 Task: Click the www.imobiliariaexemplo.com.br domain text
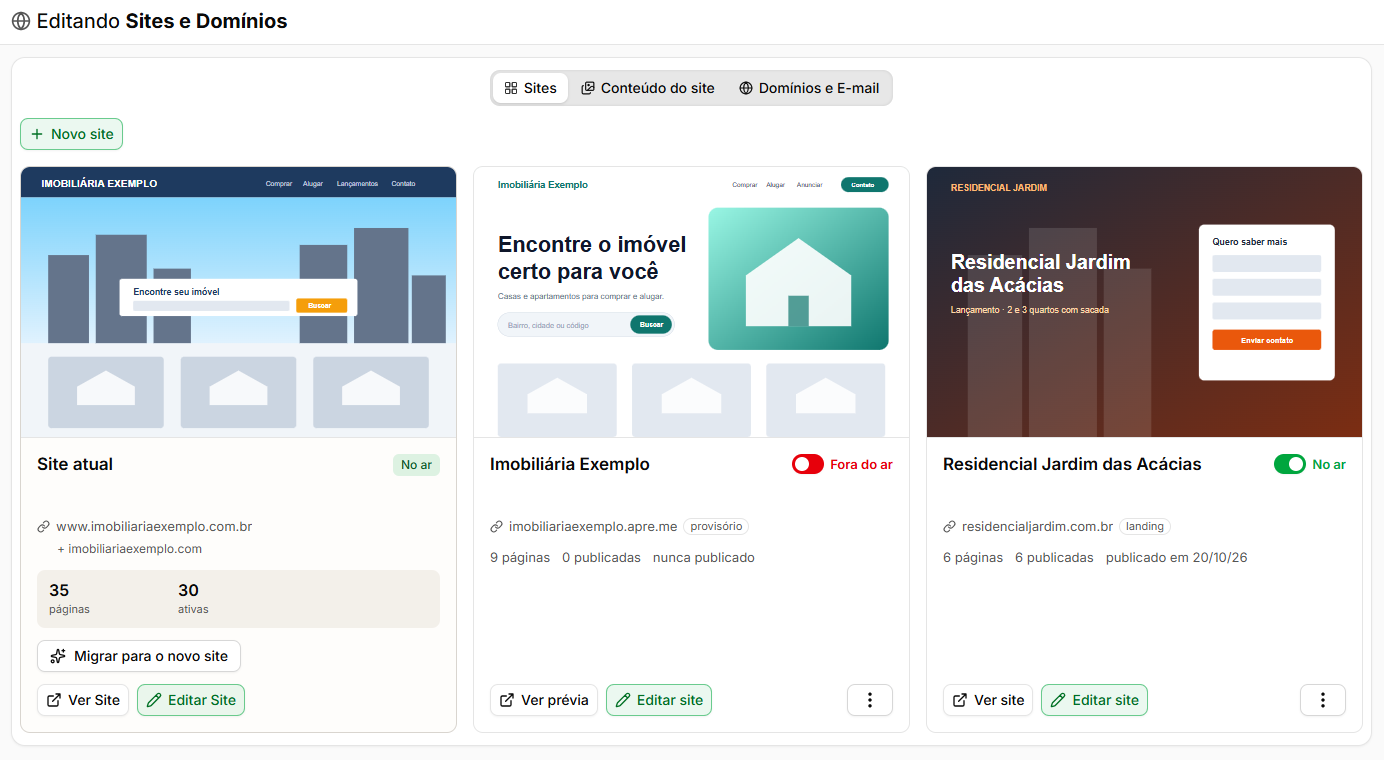coord(154,527)
